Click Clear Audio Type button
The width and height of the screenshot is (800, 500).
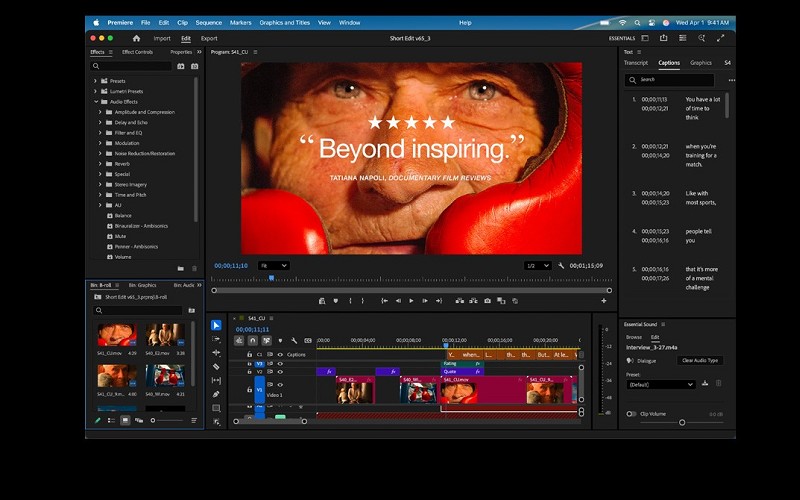point(700,360)
